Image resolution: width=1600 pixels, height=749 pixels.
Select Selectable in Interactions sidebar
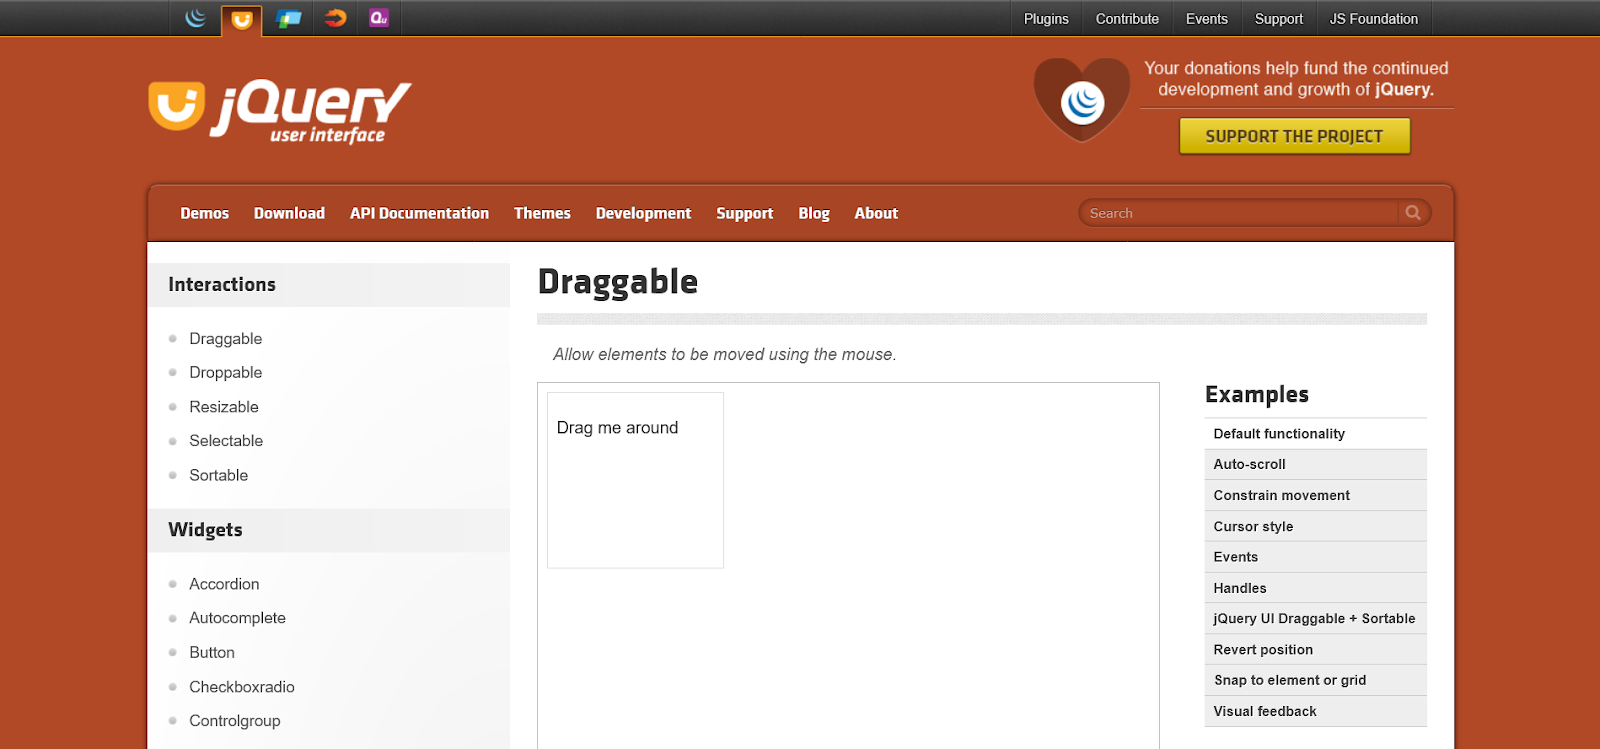(226, 441)
